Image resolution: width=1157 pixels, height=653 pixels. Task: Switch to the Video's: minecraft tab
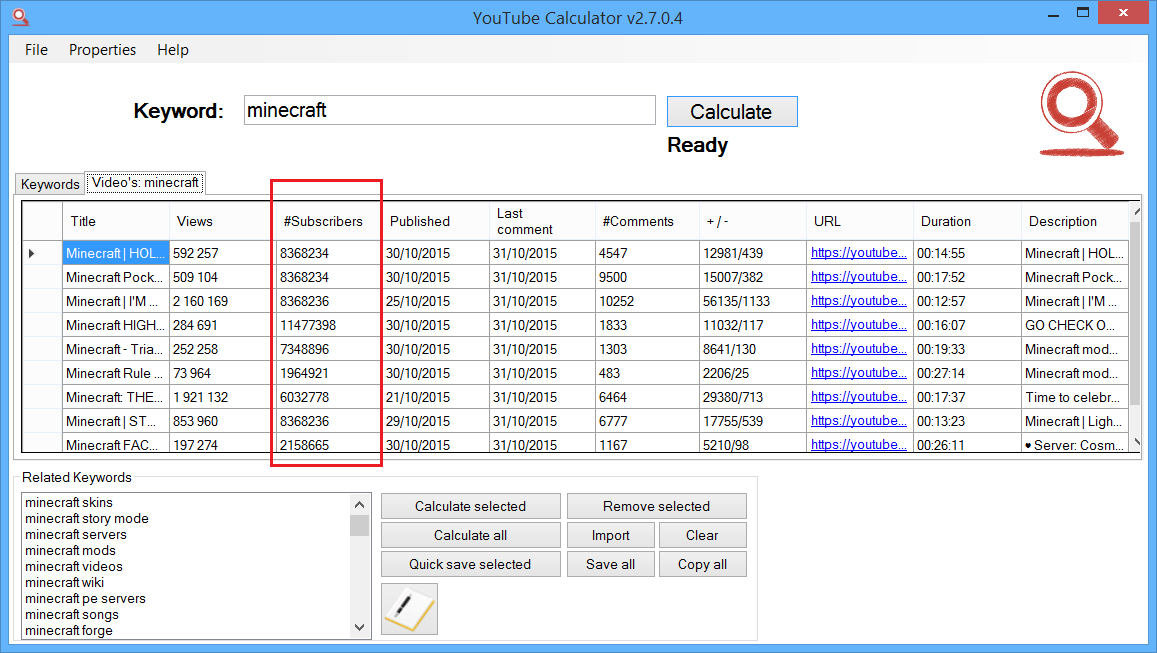click(145, 182)
